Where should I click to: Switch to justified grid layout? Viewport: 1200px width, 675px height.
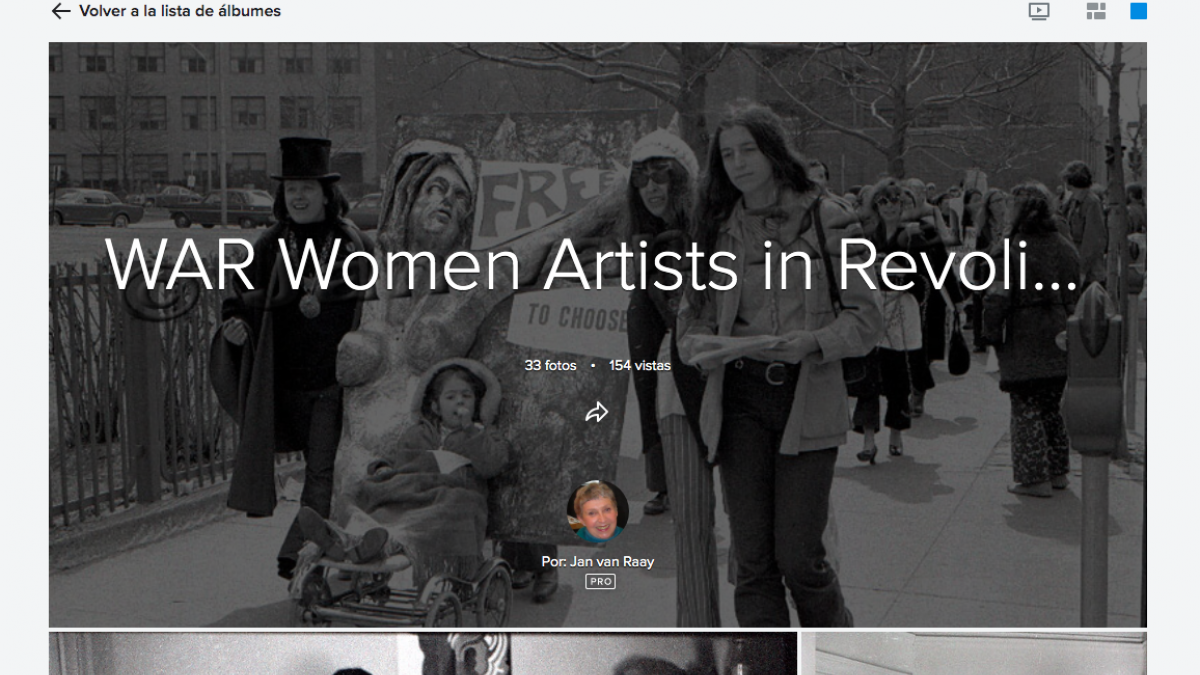coord(1096,12)
